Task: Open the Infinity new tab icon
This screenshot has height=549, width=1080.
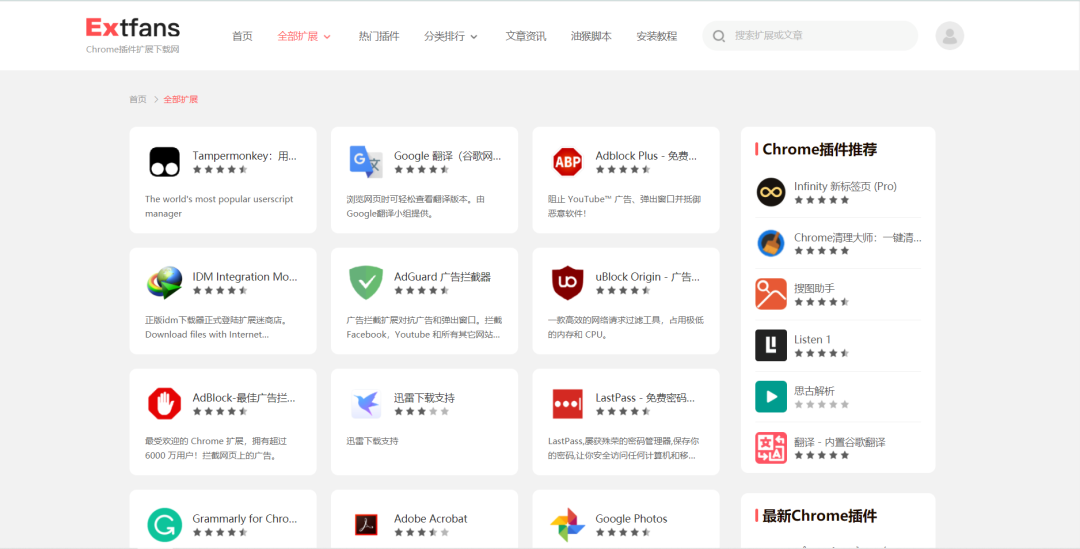Action: [771, 192]
